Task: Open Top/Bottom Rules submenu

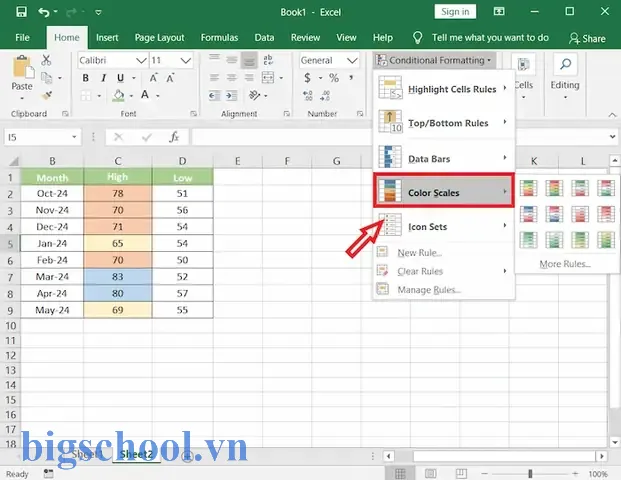Action: 444,123
